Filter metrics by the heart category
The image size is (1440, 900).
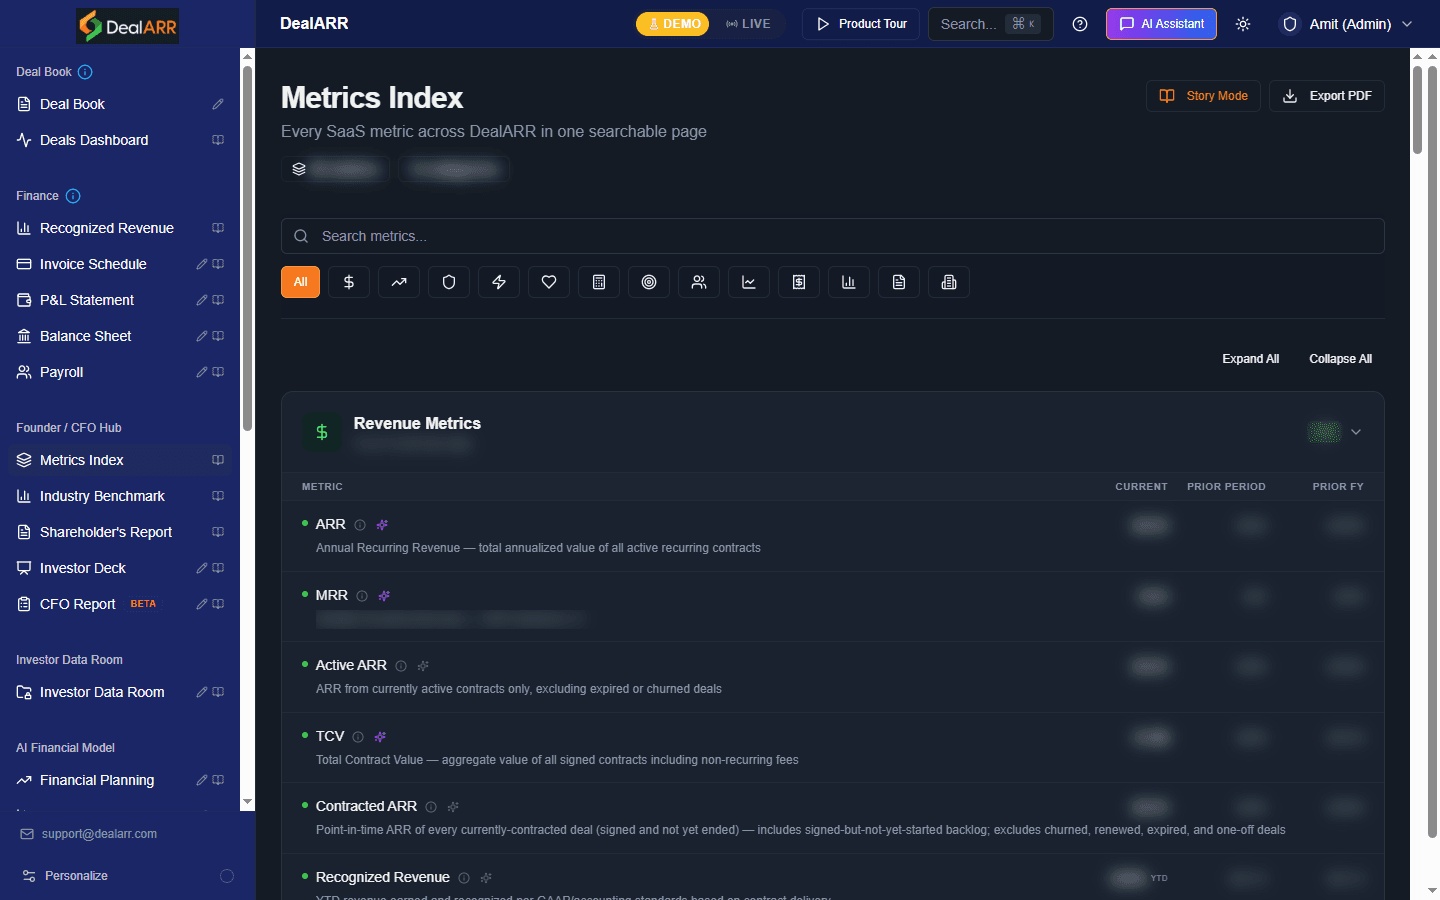pyautogui.click(x=549, y=282)
